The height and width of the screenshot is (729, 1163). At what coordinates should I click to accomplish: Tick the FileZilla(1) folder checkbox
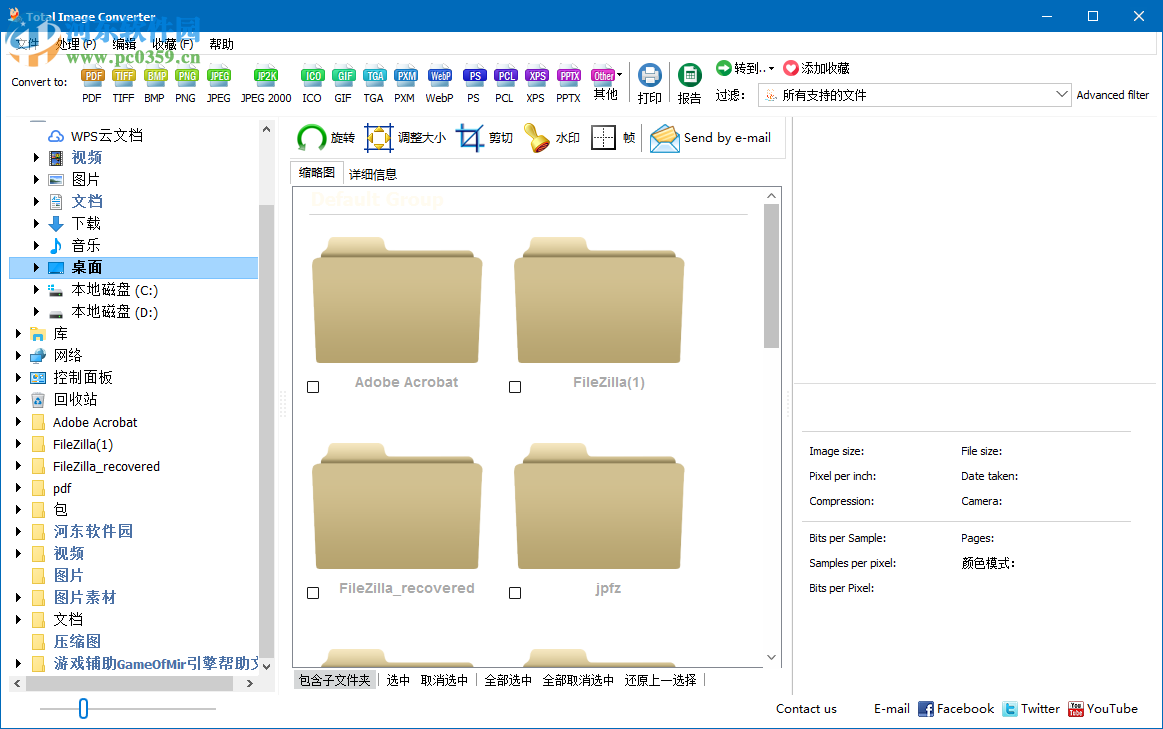coord(515,387)
